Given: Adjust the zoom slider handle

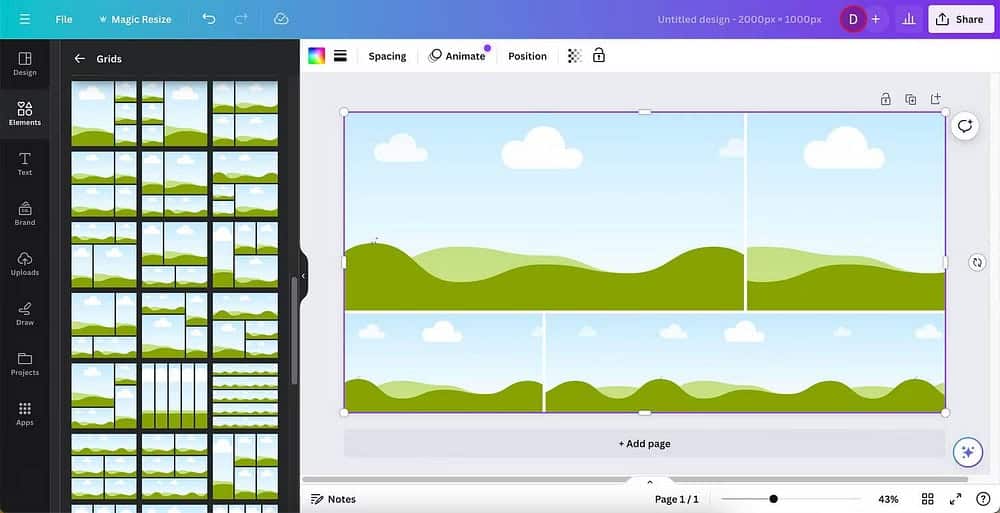Looking at the screenshot, I should pos(773,499).
